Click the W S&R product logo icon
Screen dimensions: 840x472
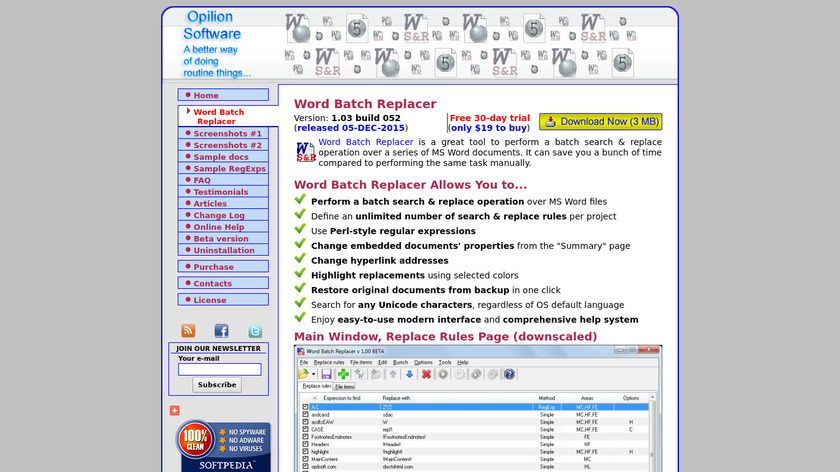(x=305, y=152)
